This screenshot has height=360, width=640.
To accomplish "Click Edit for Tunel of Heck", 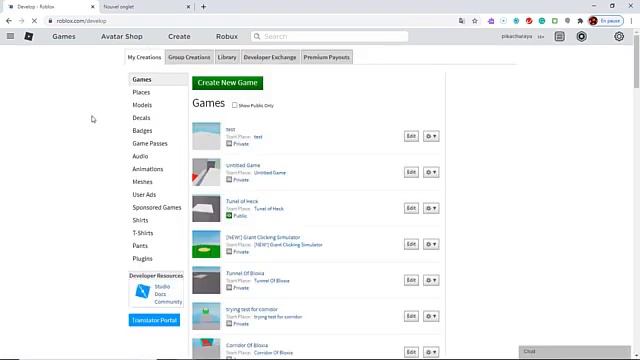I will coord(411,208).
